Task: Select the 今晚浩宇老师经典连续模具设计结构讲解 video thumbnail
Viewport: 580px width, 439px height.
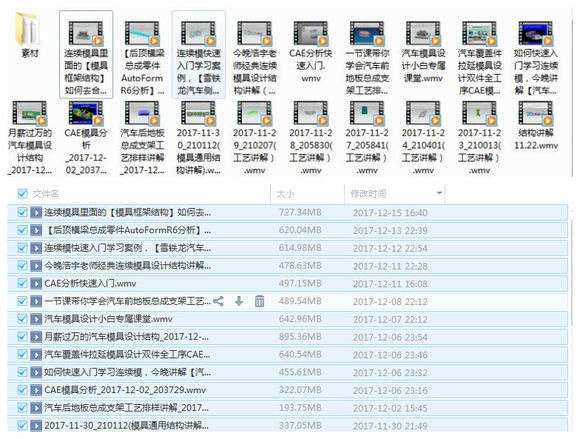Action: click(x=254, y=33)
